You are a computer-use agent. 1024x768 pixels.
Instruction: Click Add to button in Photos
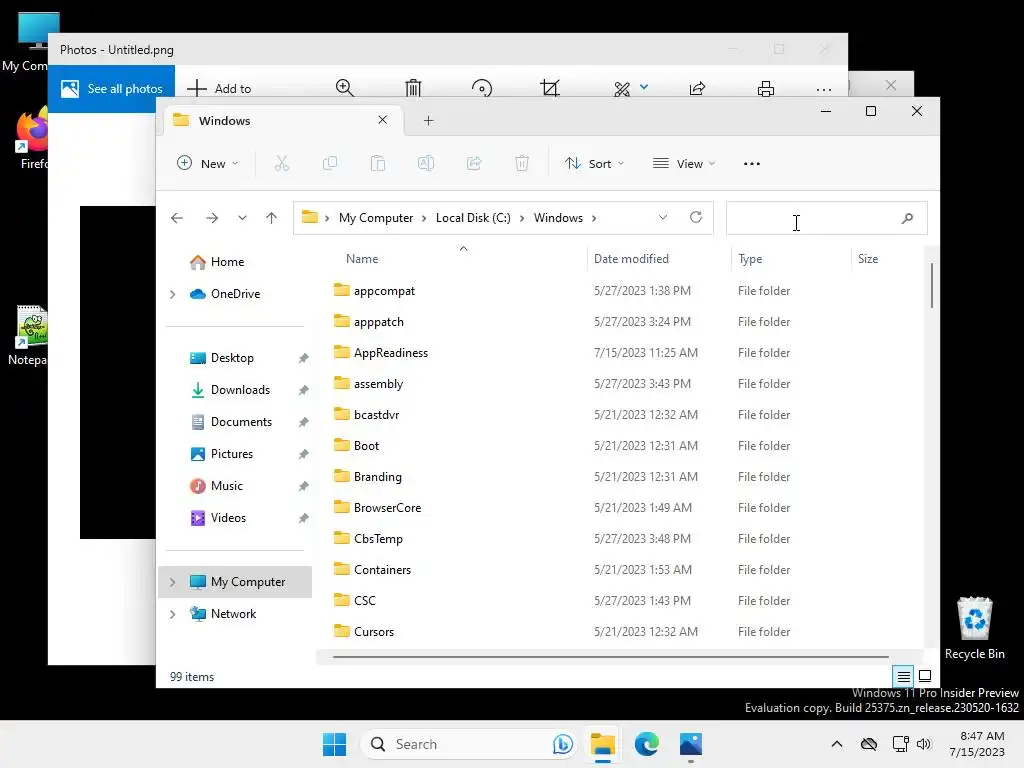point(219,88)
